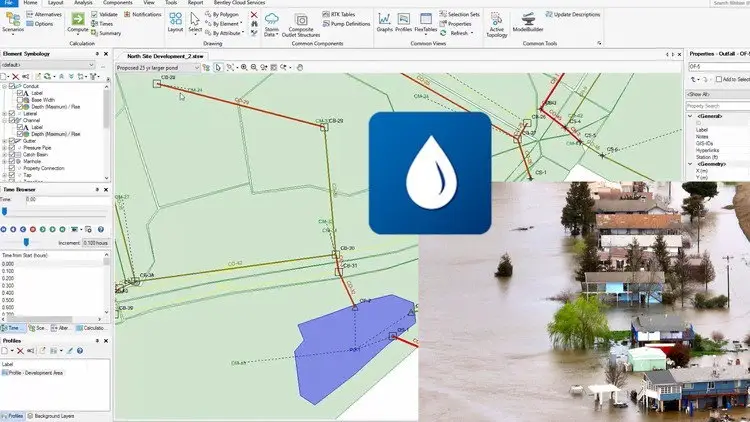Open Composite Outlet Structures
The image size is (750, 422).
click(x=301, y=25)
